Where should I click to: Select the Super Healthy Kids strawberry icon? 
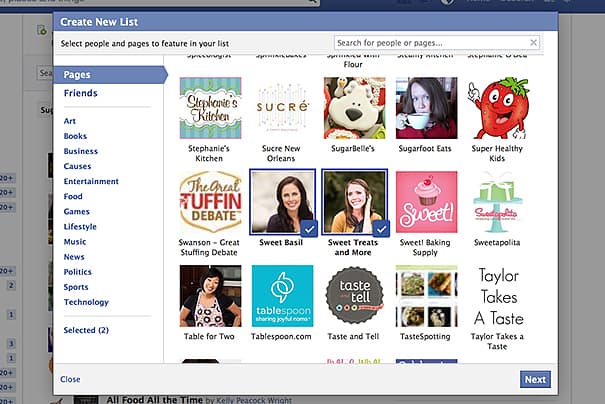(498, 108)
